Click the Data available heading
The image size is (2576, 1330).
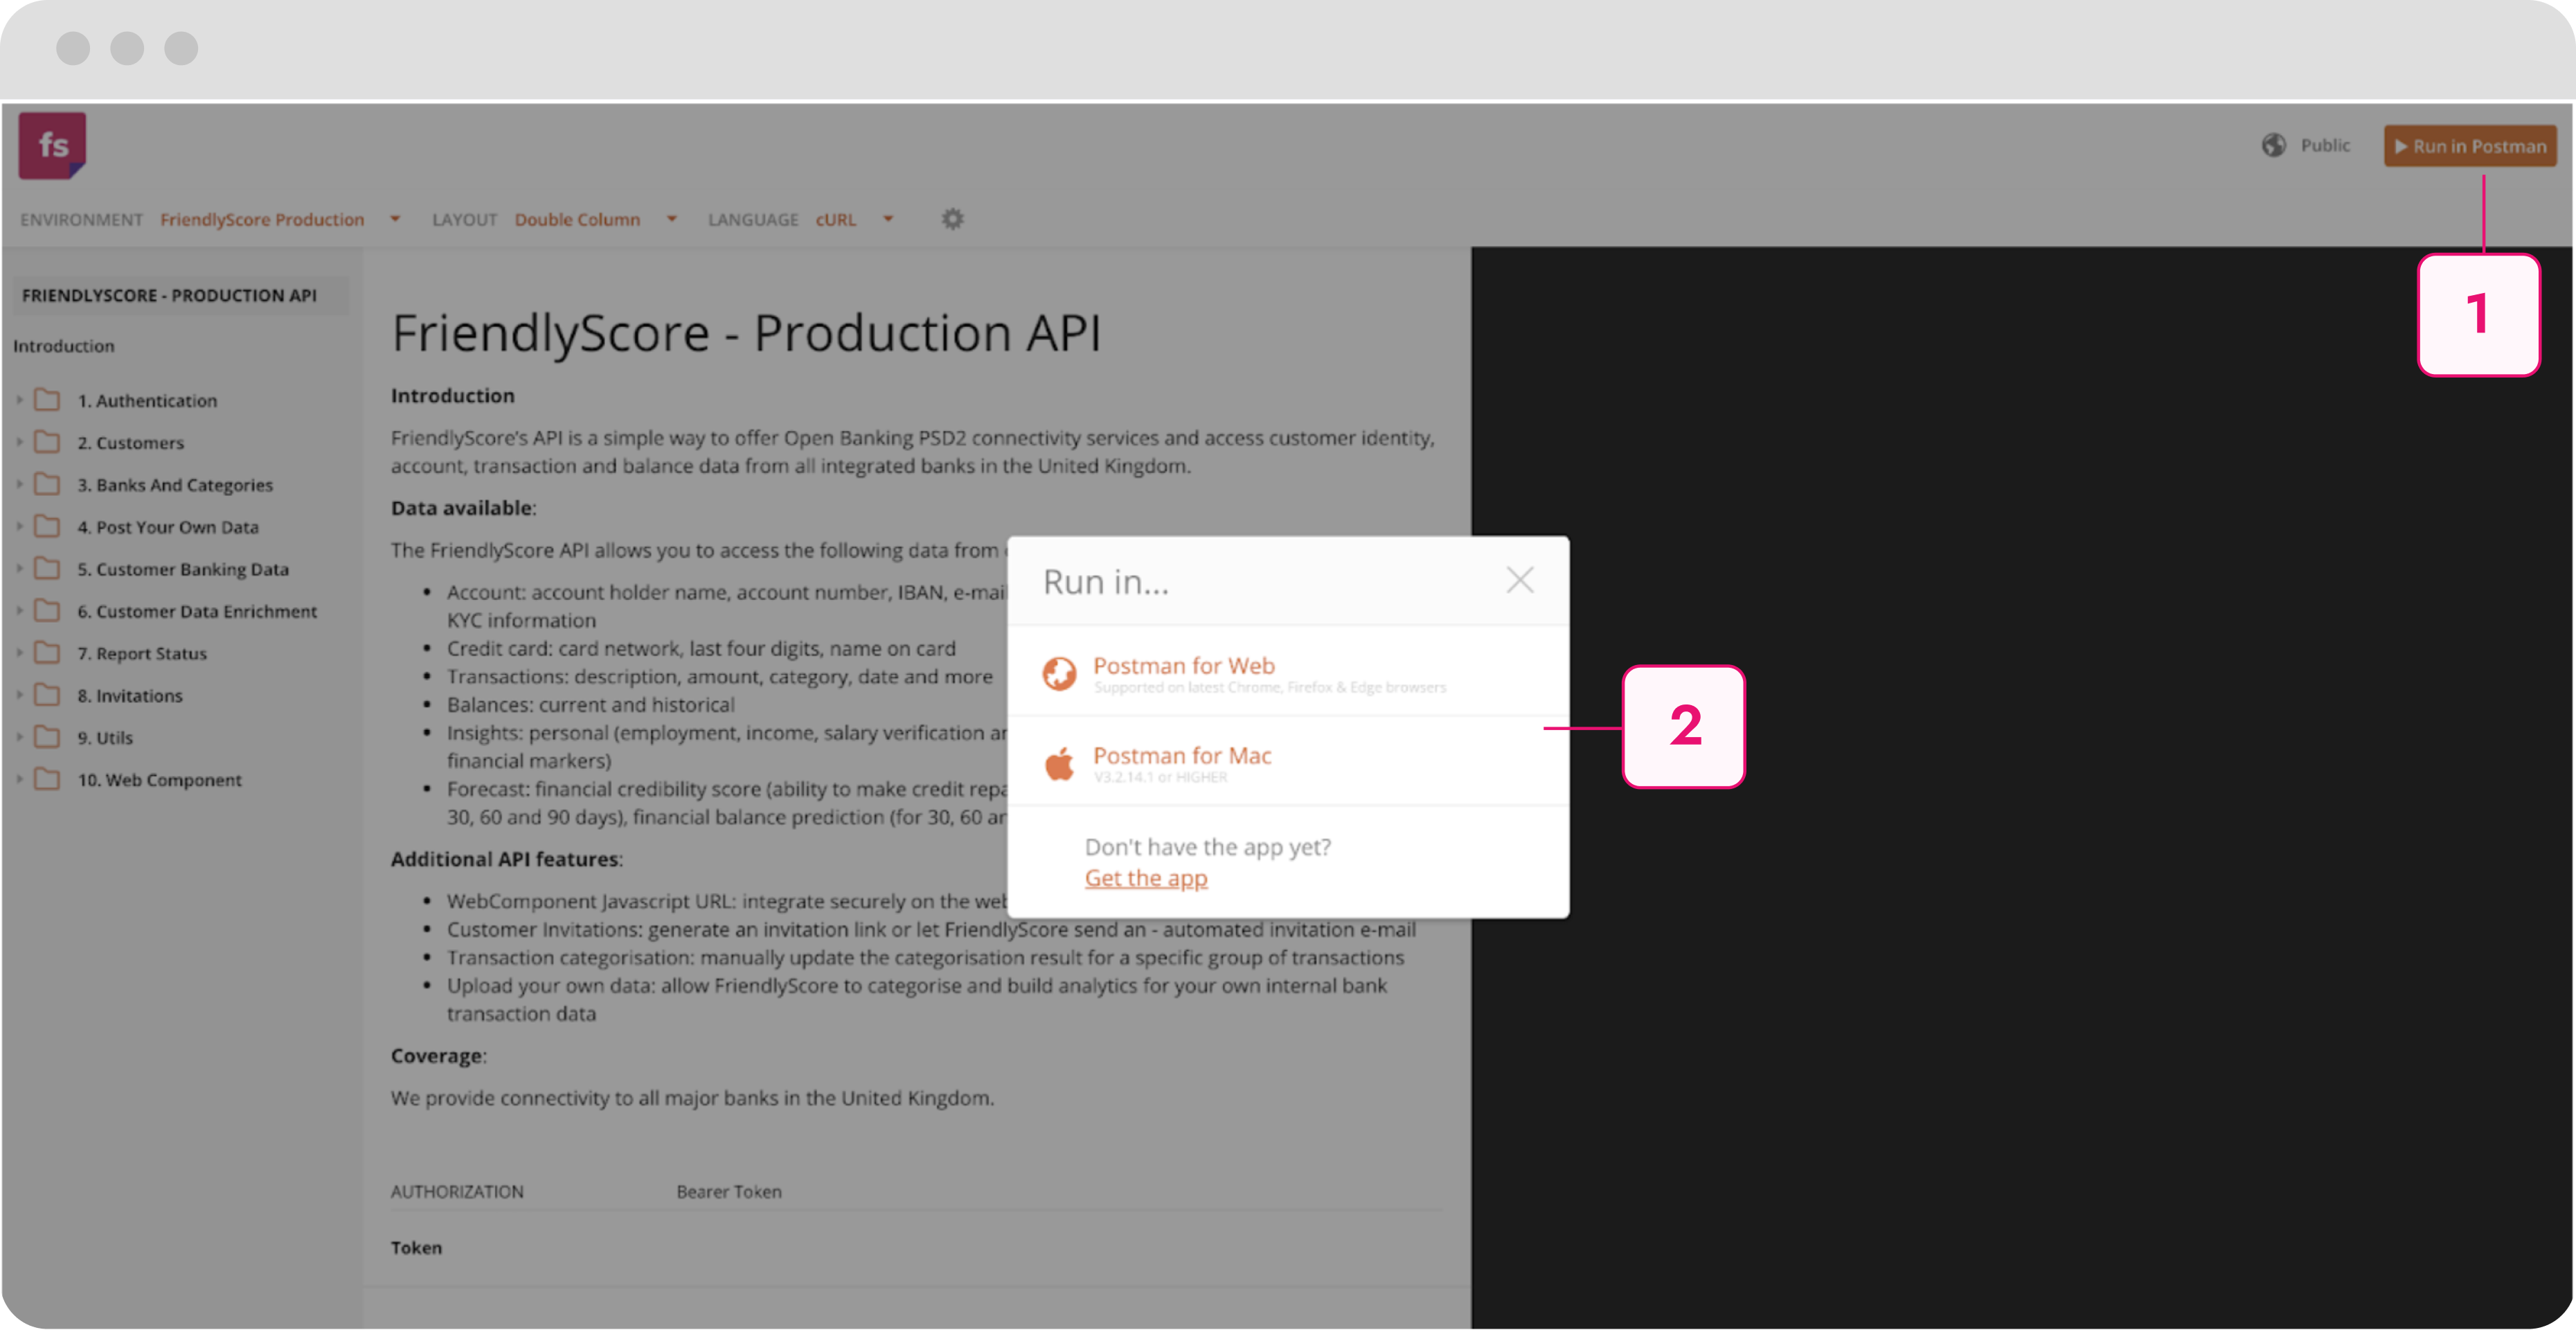(463, 508)
